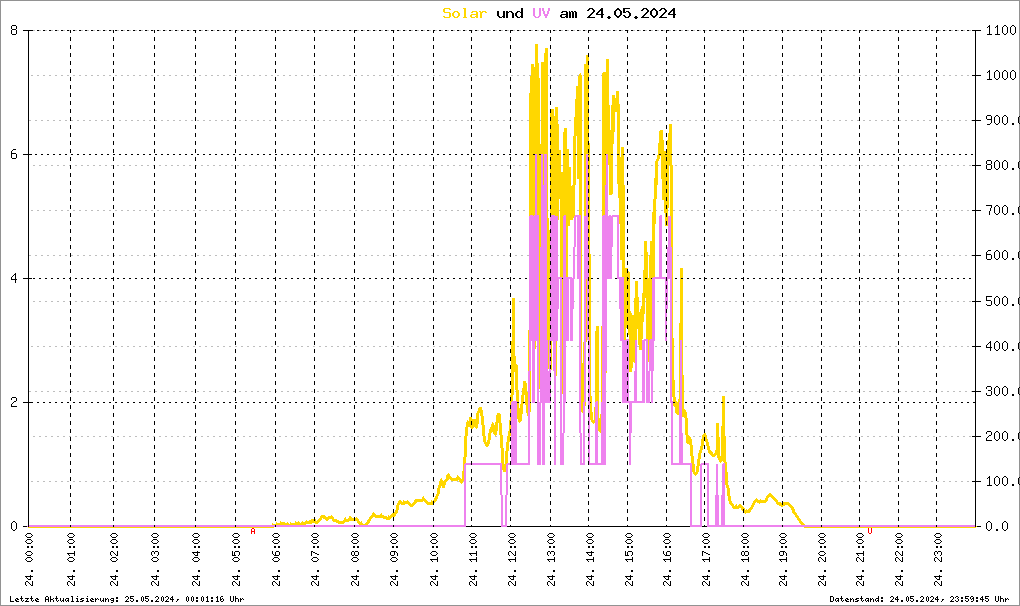Click the time label "24. 04:00"
The image size is (1020, 606).
[x=196, y=560]
